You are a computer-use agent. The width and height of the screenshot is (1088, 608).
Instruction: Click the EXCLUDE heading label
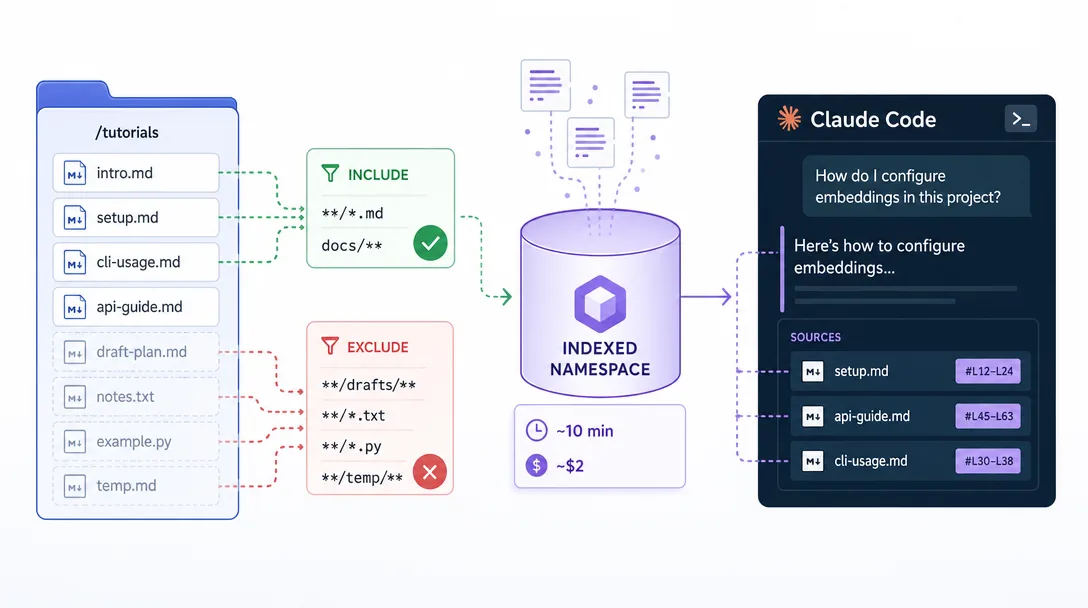tap(377, 346)
